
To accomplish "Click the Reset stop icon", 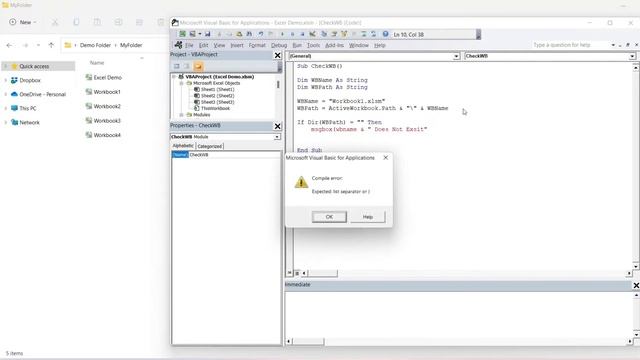I will click(x=302, y=34).
